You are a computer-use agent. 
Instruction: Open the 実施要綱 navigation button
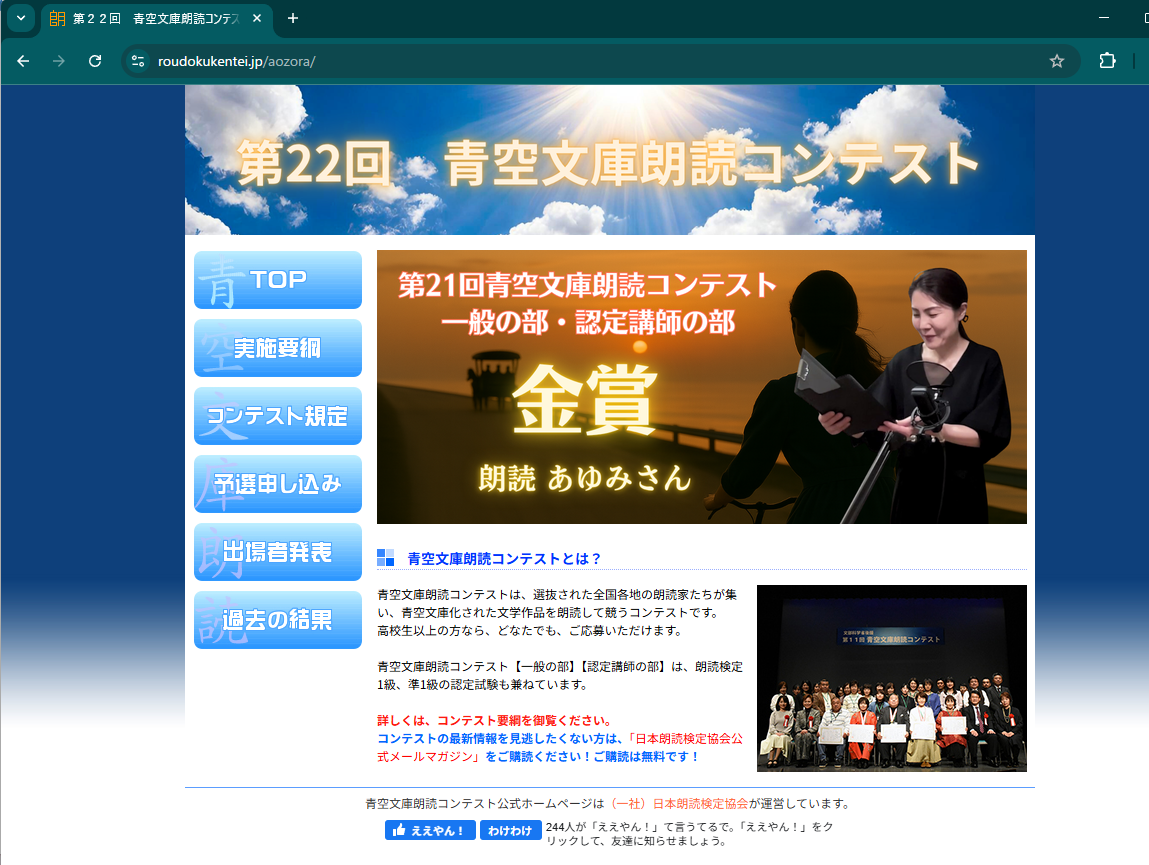[x=278, y=348]
